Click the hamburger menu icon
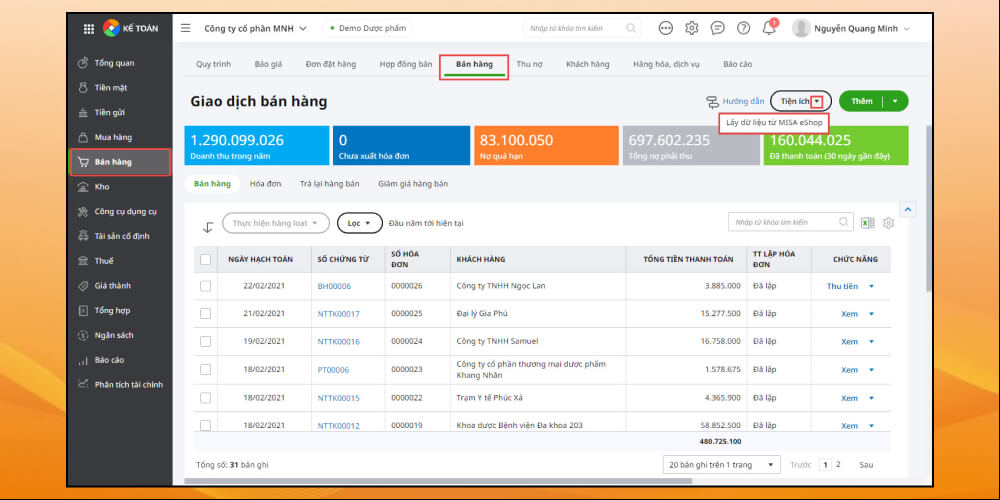The image size is (1000, 500). tap(185, 28)
